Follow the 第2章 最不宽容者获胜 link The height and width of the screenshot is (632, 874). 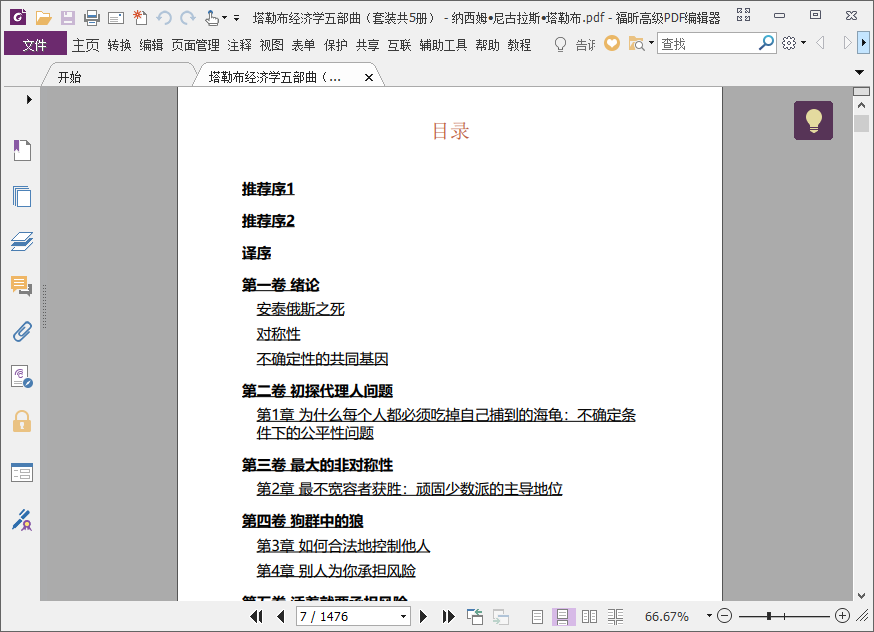(409, 489)
